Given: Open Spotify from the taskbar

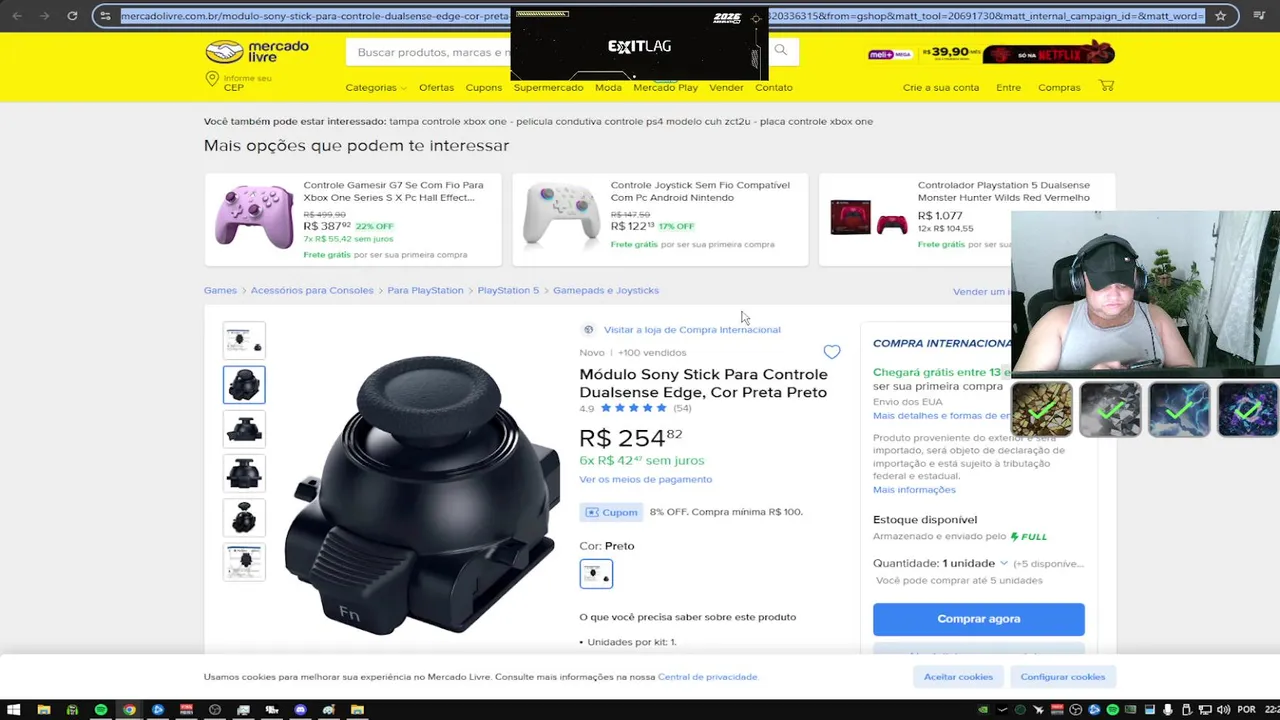Looking at the screenshot, I should pos(101,710).
